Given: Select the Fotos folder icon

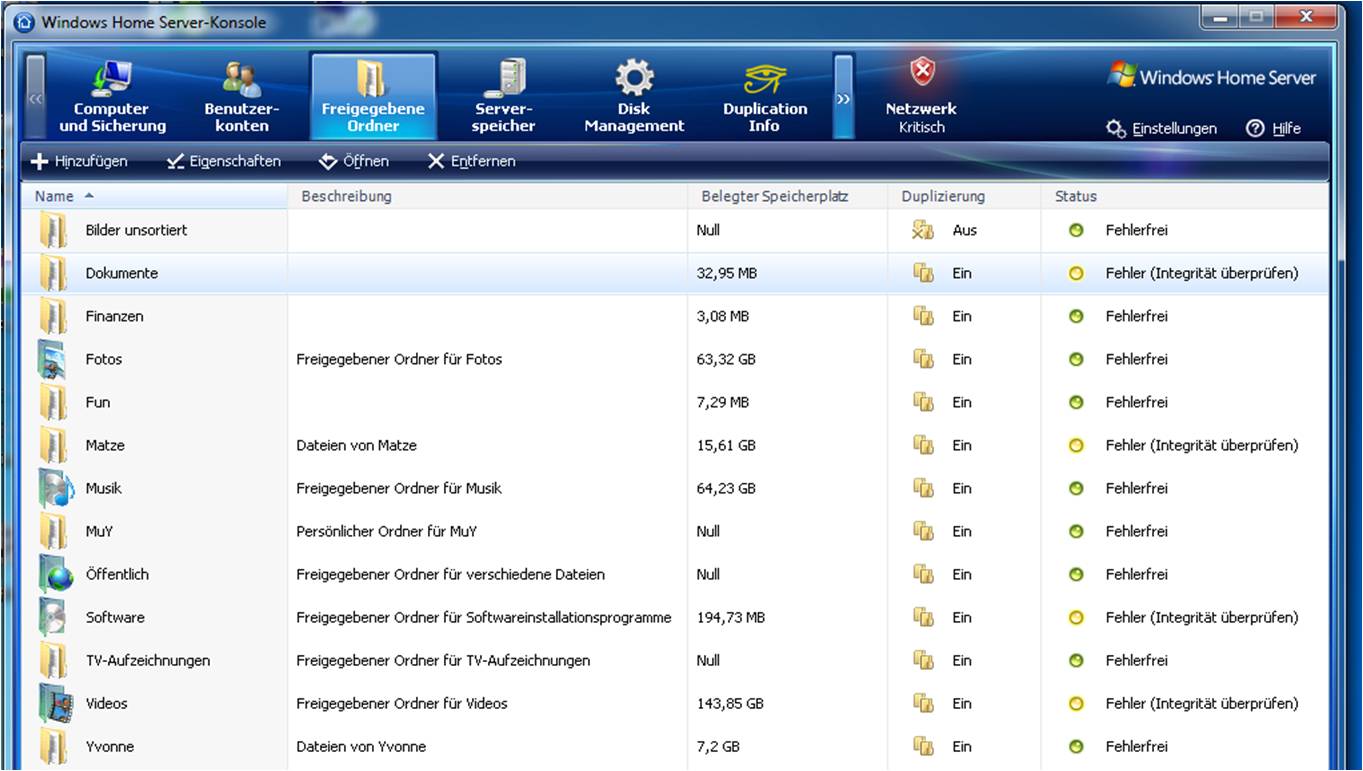Looking at the screenshot, I should point(53,359).
